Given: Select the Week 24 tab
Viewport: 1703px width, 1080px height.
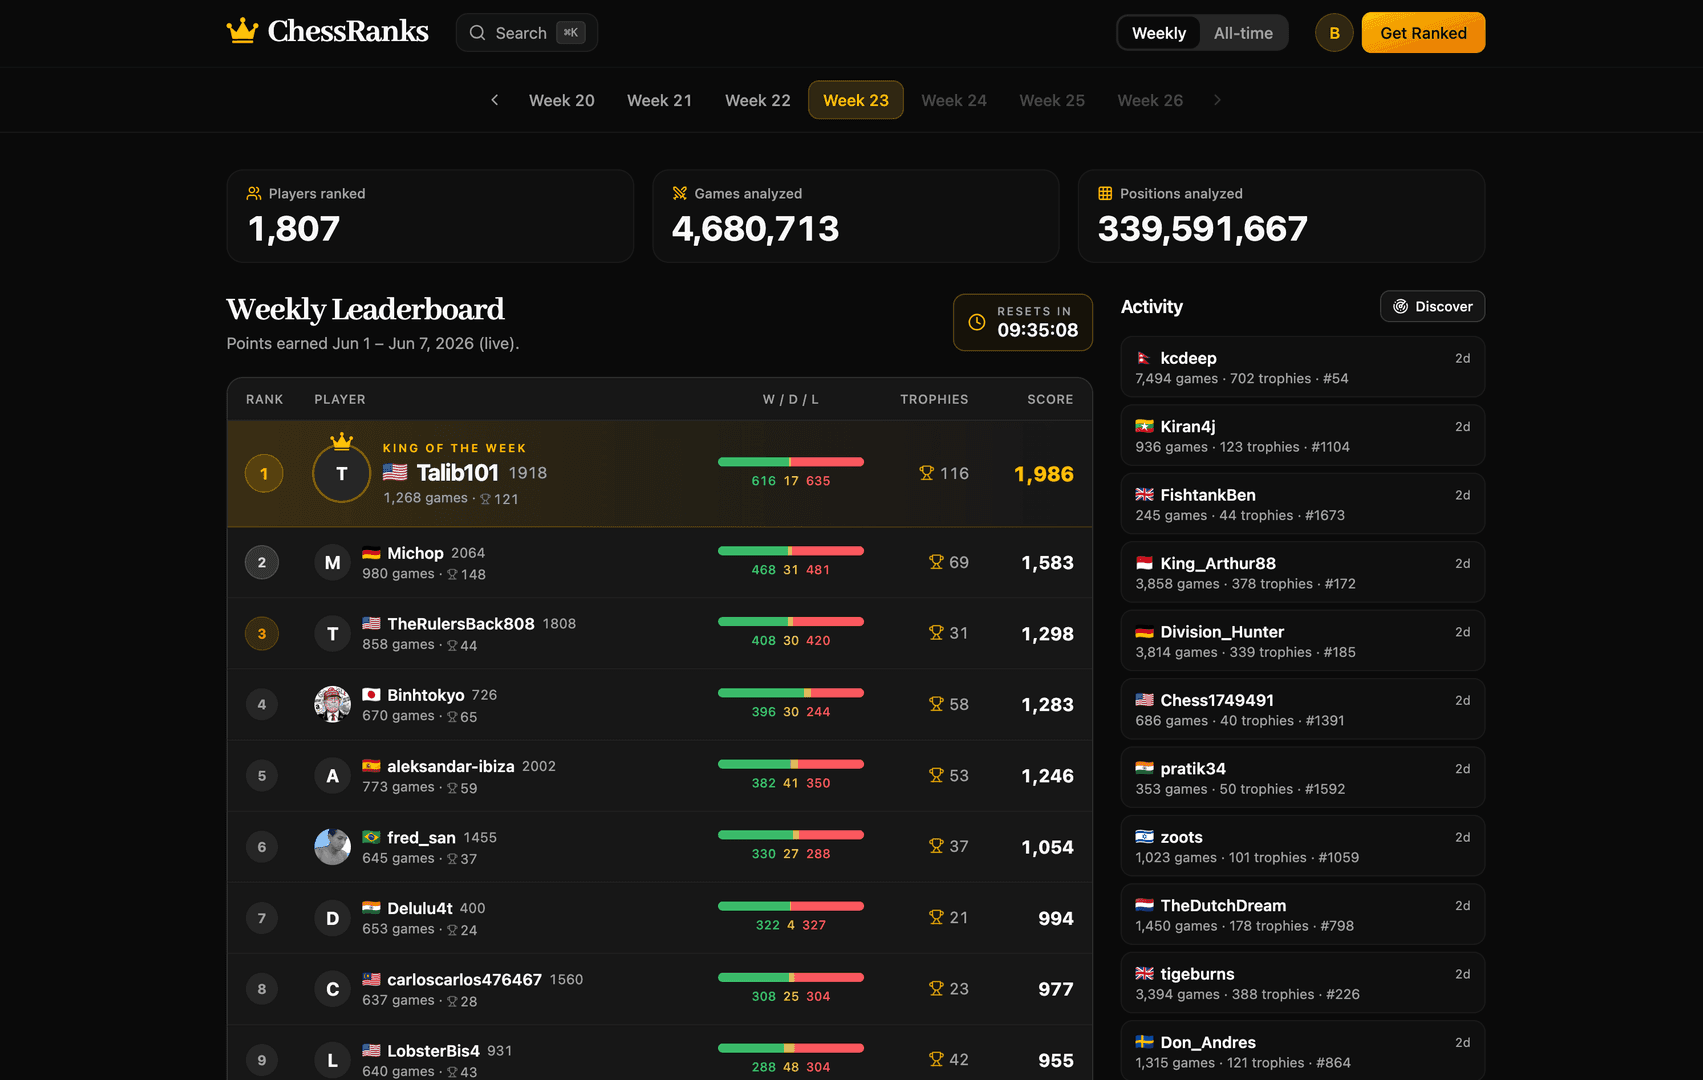Looking at the screenshot, I should [x=954, y=100].
